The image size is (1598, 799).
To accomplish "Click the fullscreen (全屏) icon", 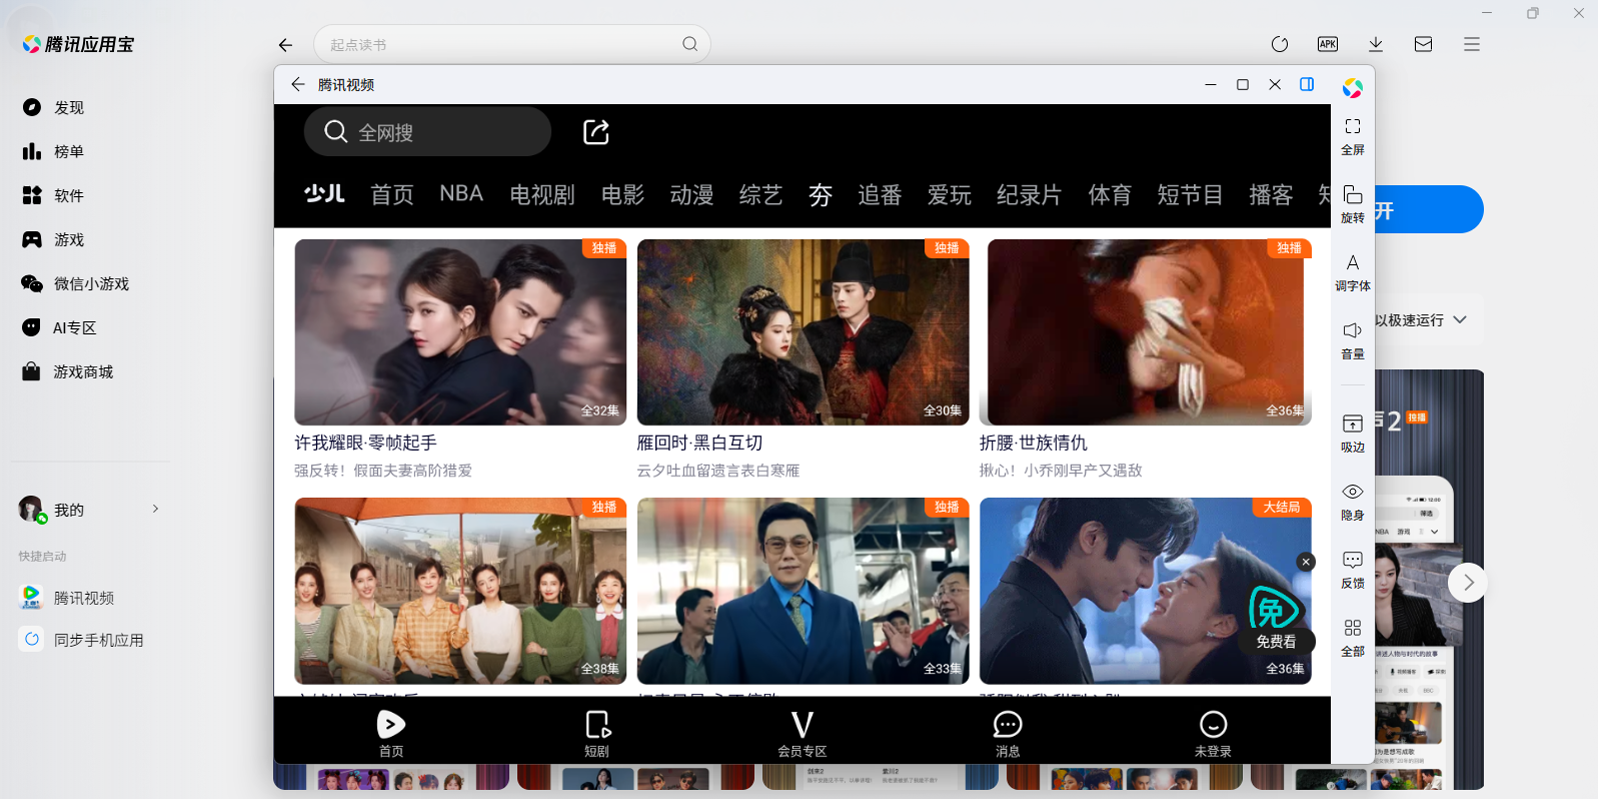I will pos(1352,135).
